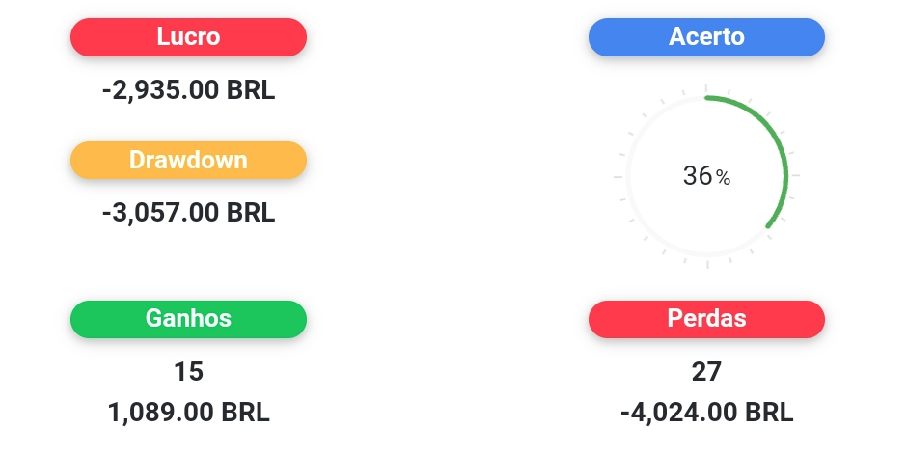
Task: Click the 1,089.00 BRL gains total
Action: (188, 413)
